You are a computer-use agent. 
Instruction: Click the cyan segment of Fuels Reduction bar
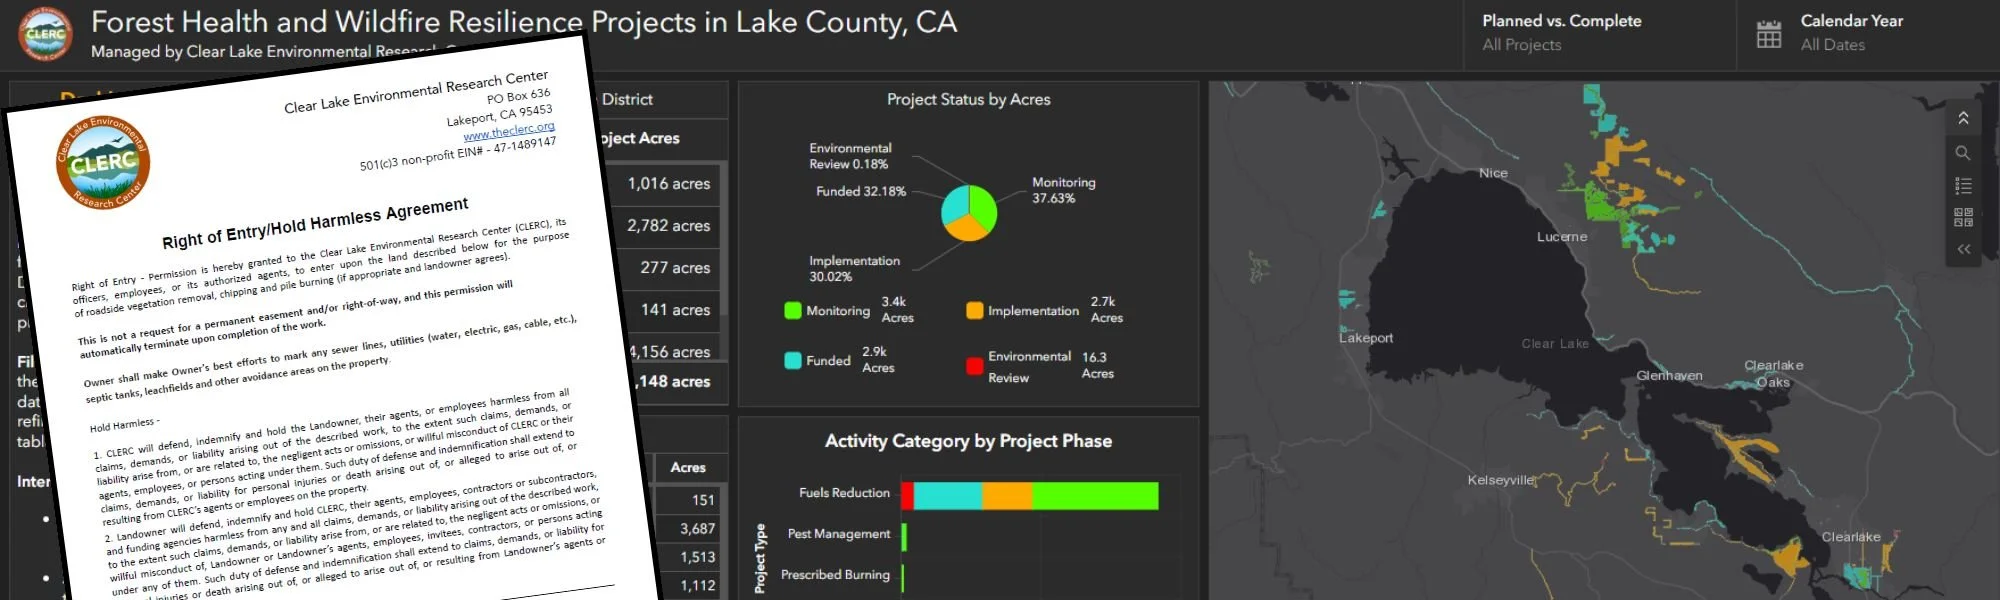click(x=948, y=496)
